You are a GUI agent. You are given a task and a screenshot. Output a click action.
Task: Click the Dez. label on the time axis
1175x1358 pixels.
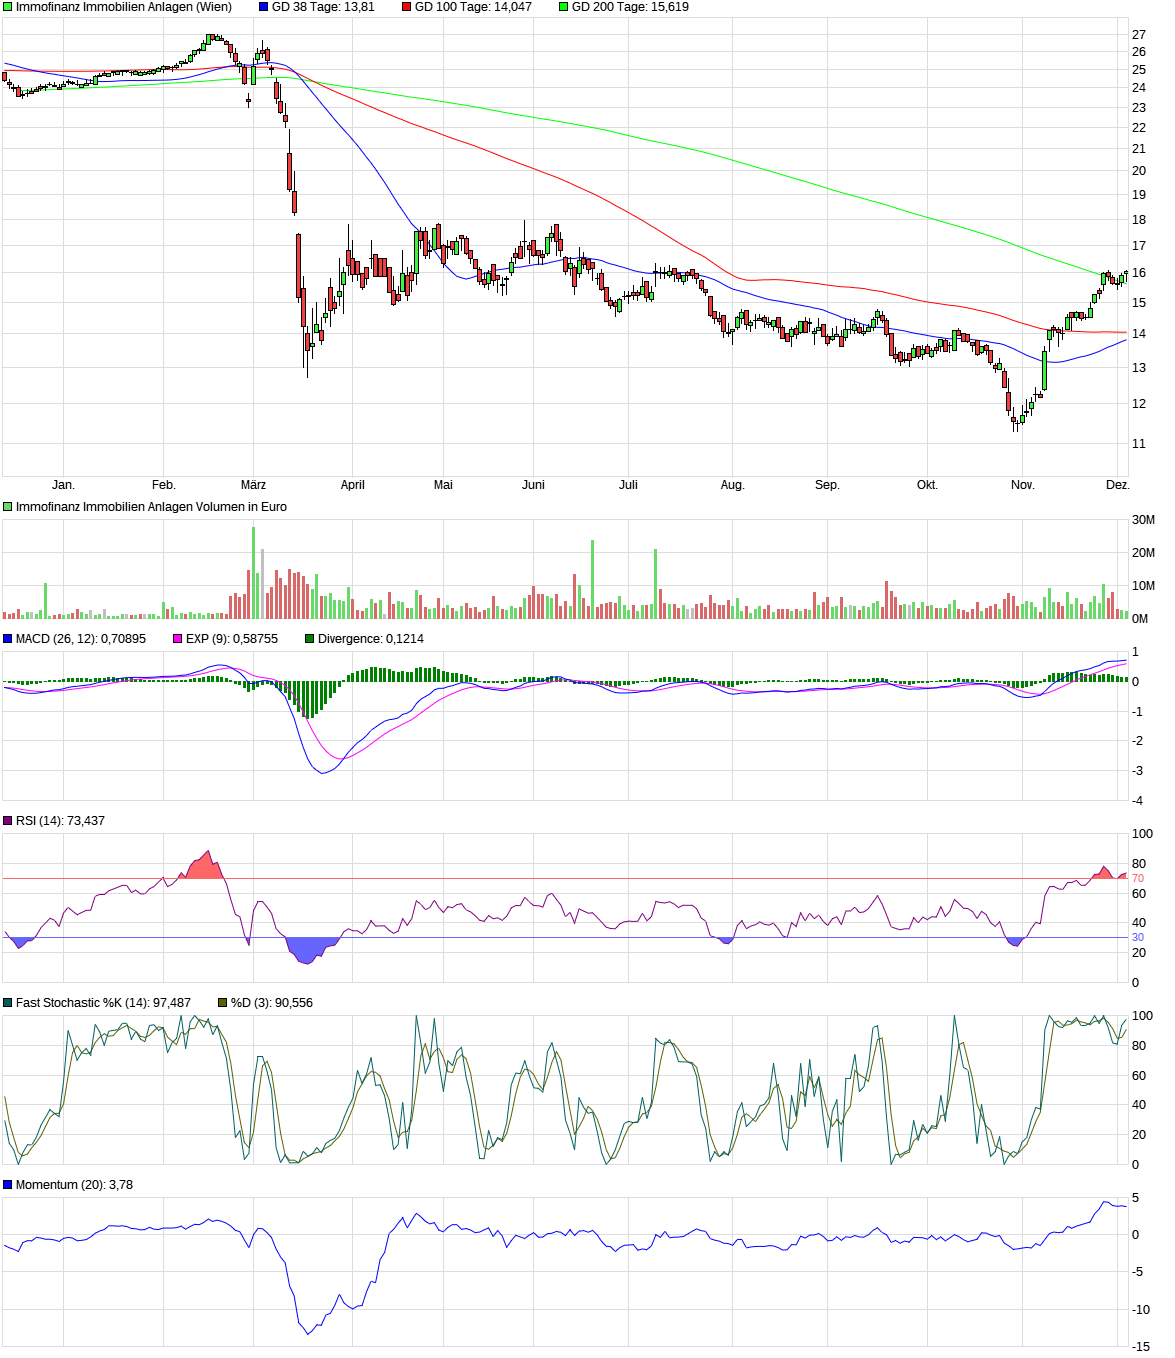1117,485
